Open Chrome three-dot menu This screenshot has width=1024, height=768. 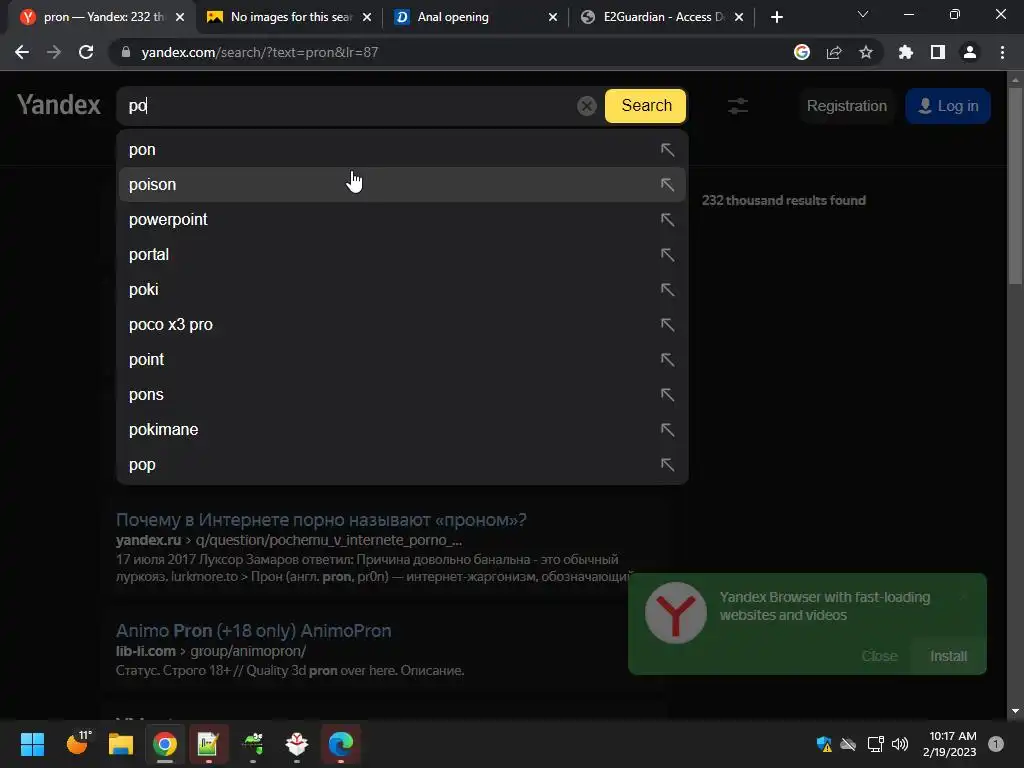[1002, 52]
